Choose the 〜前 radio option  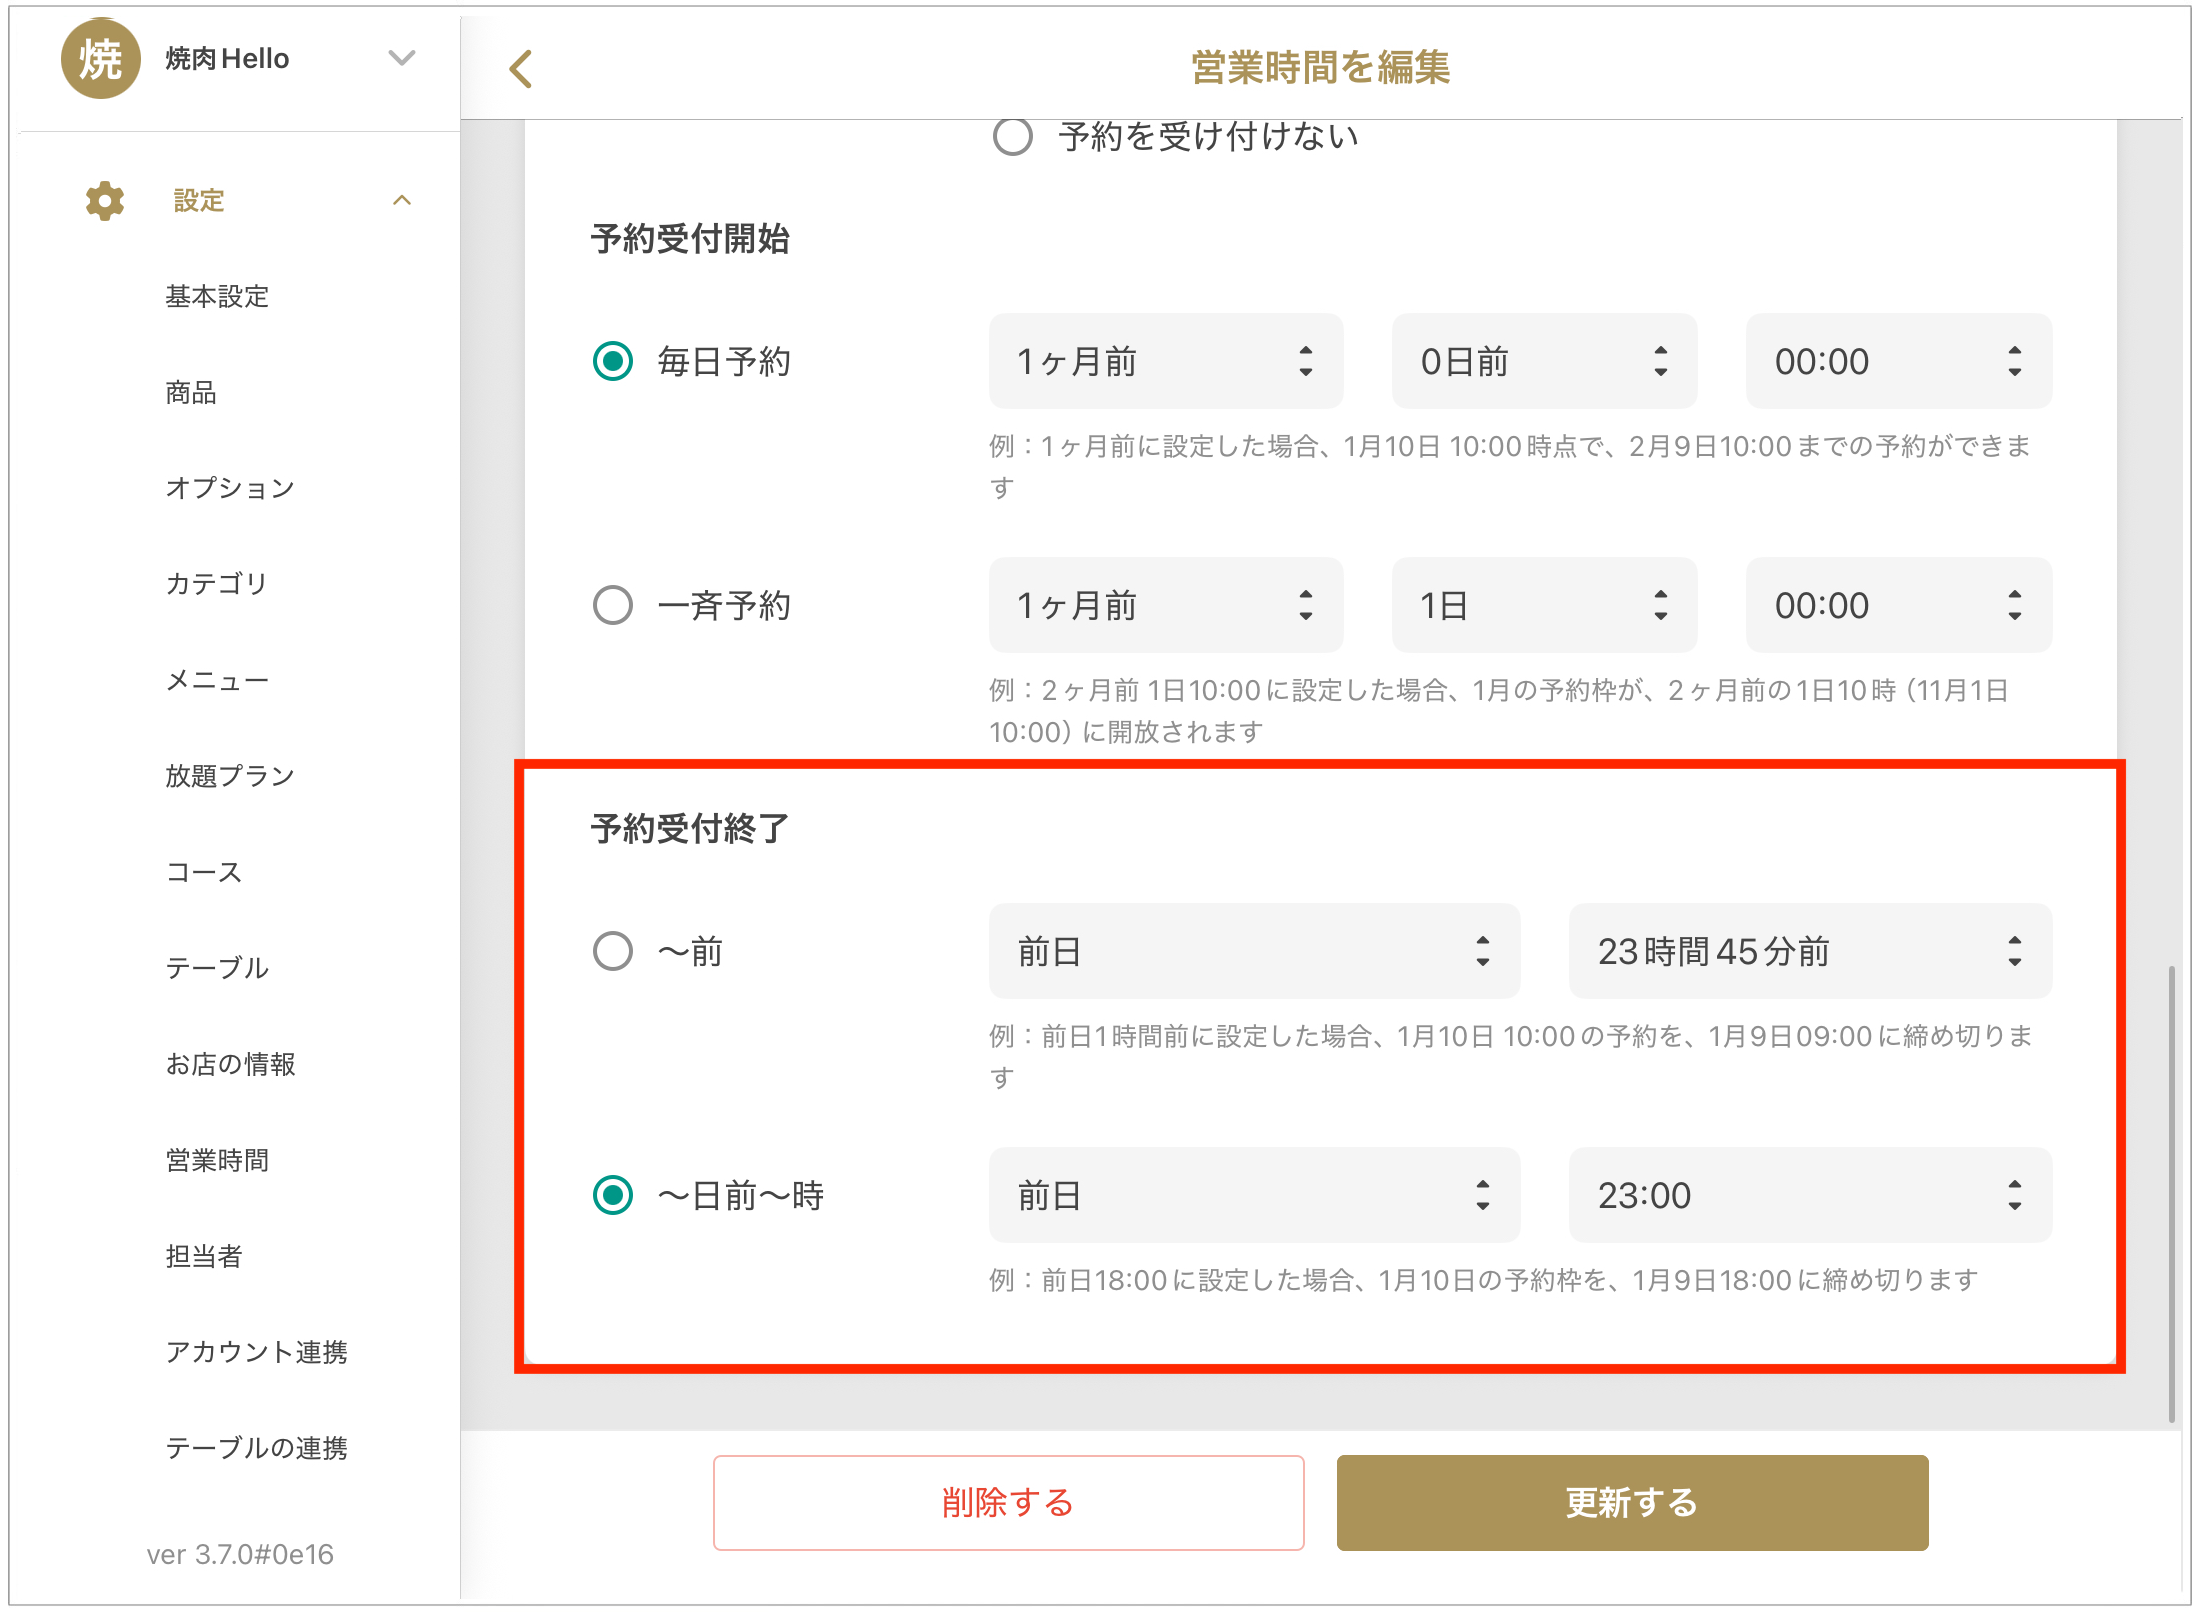tap(613, 951)
